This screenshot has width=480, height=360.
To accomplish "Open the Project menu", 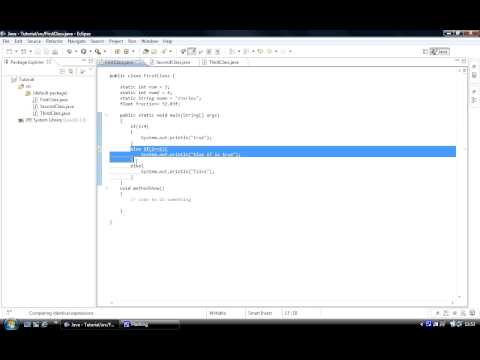I will [x=116, y=41].
